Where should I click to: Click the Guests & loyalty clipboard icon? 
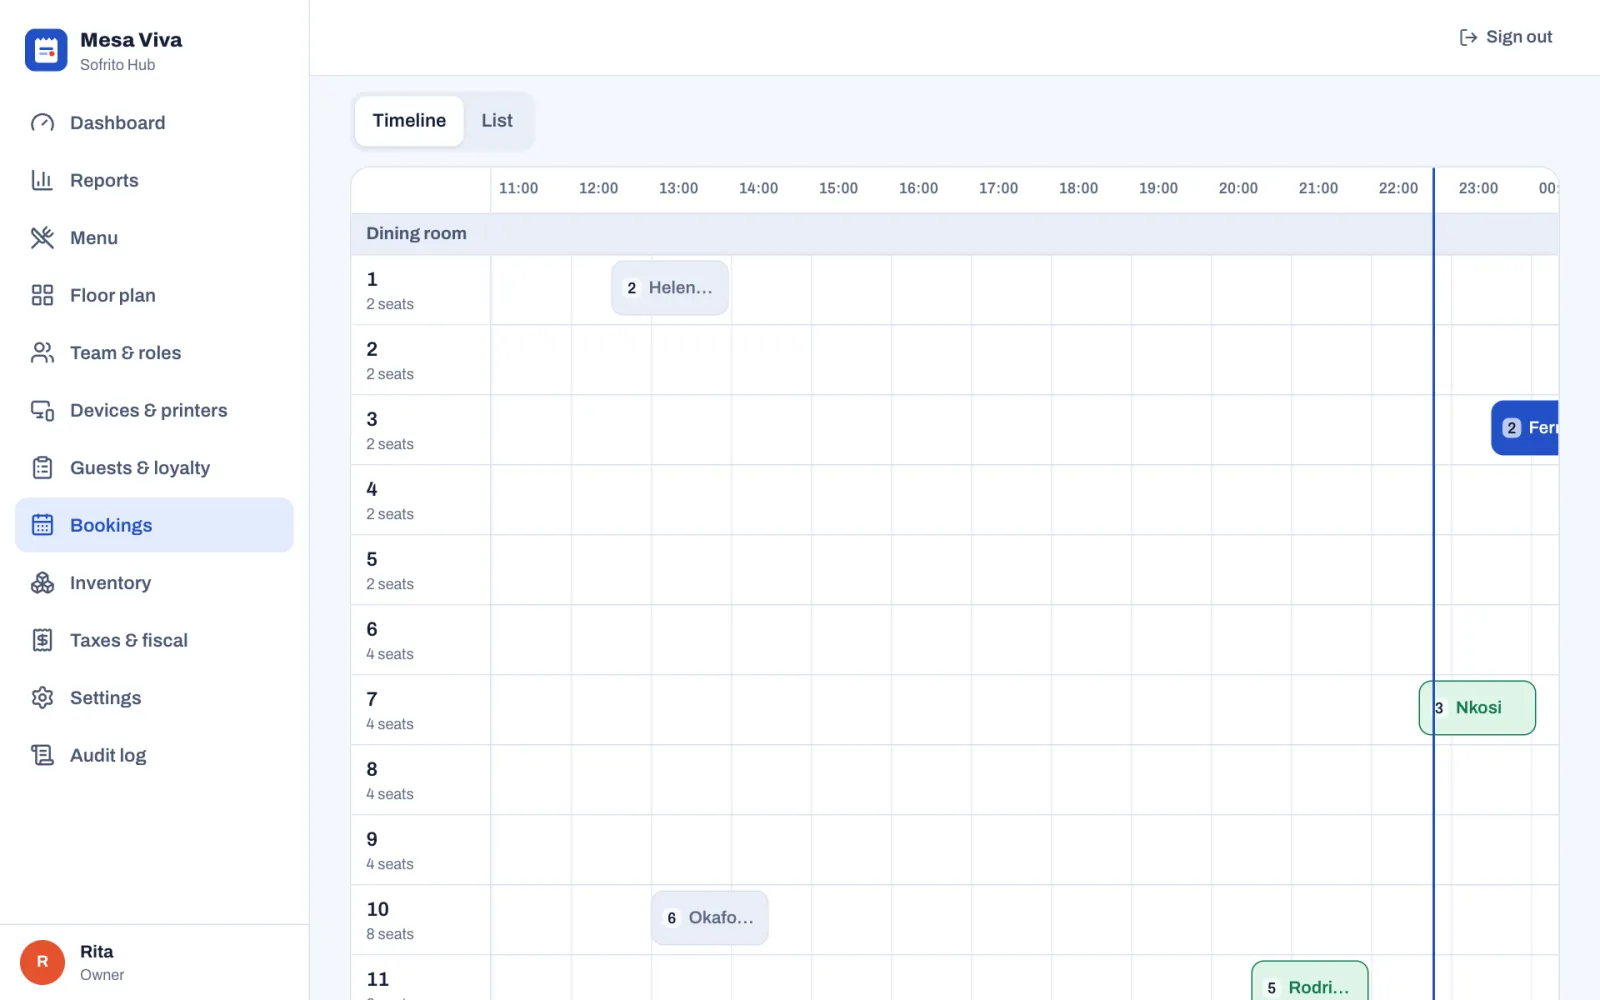click(42, 468)
